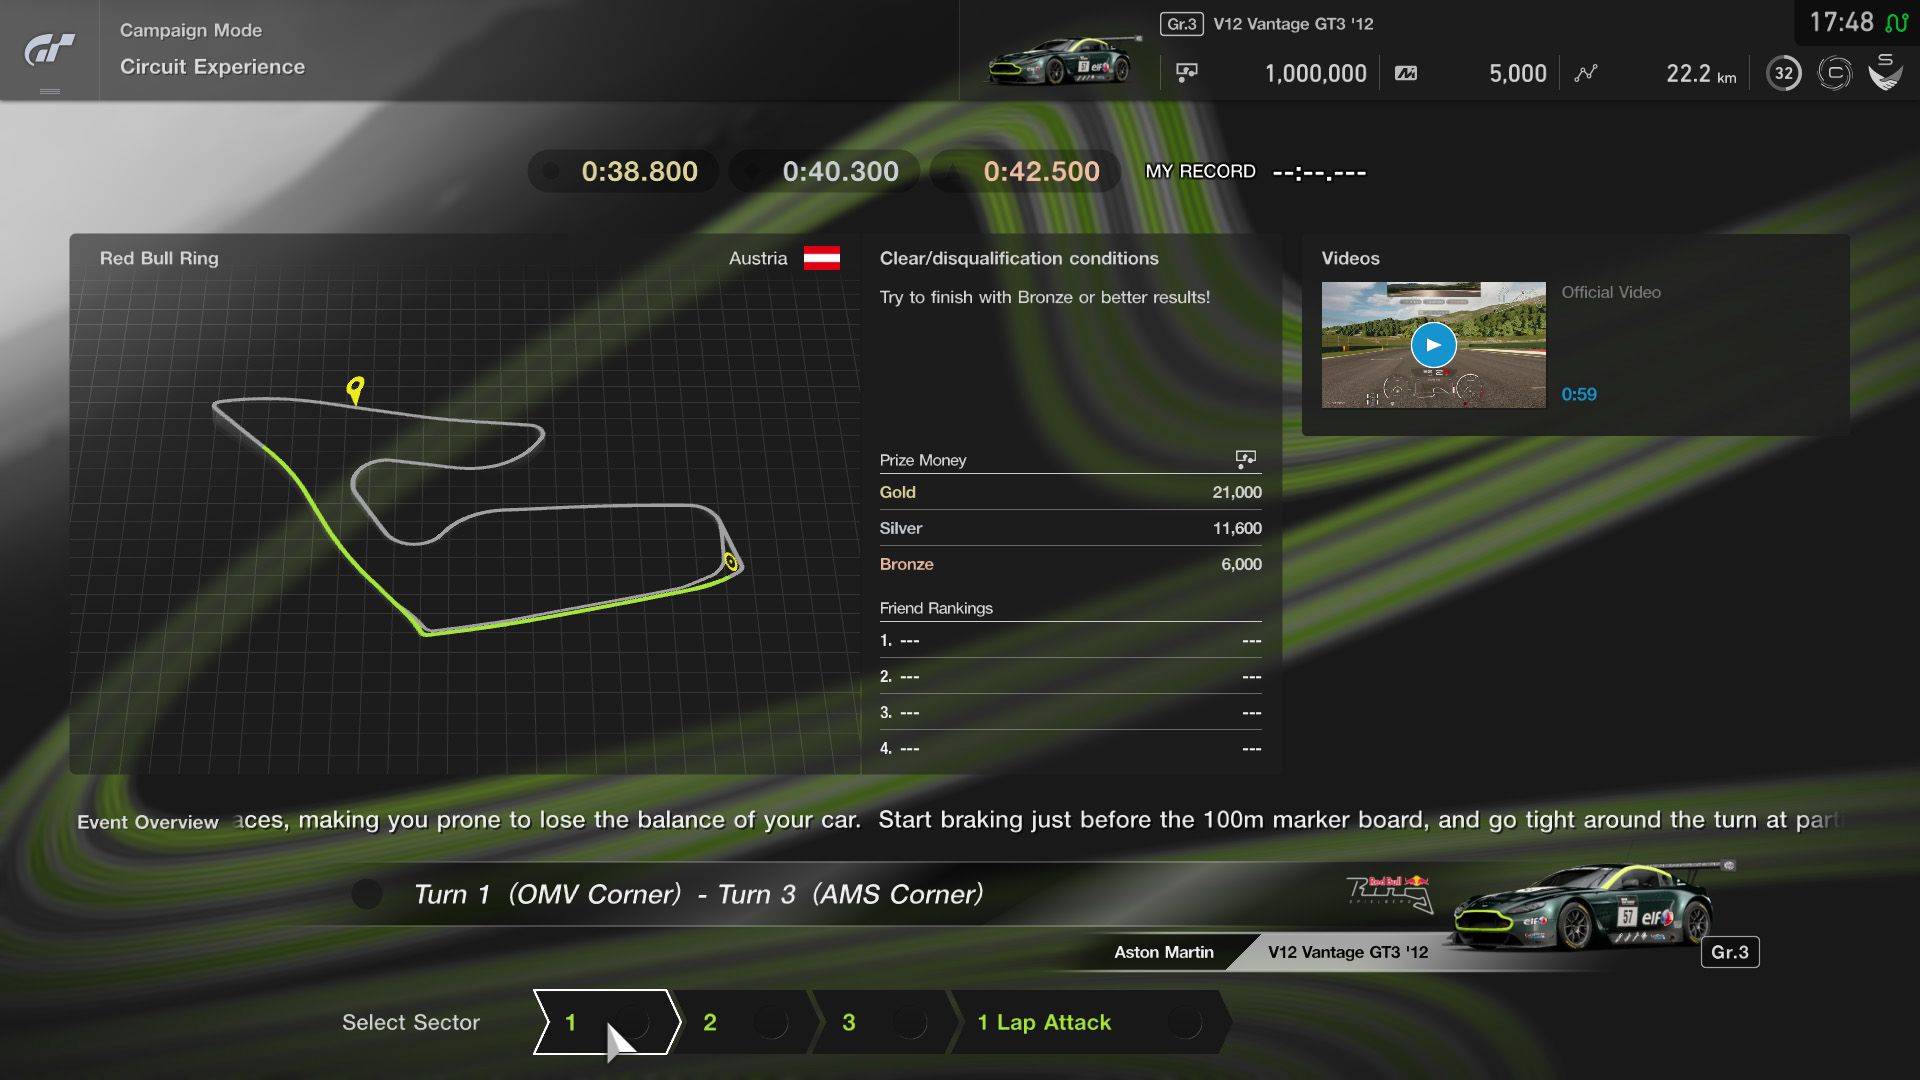Click the GT logo icon top left
1920x1080 pixels.
[49, 49]
